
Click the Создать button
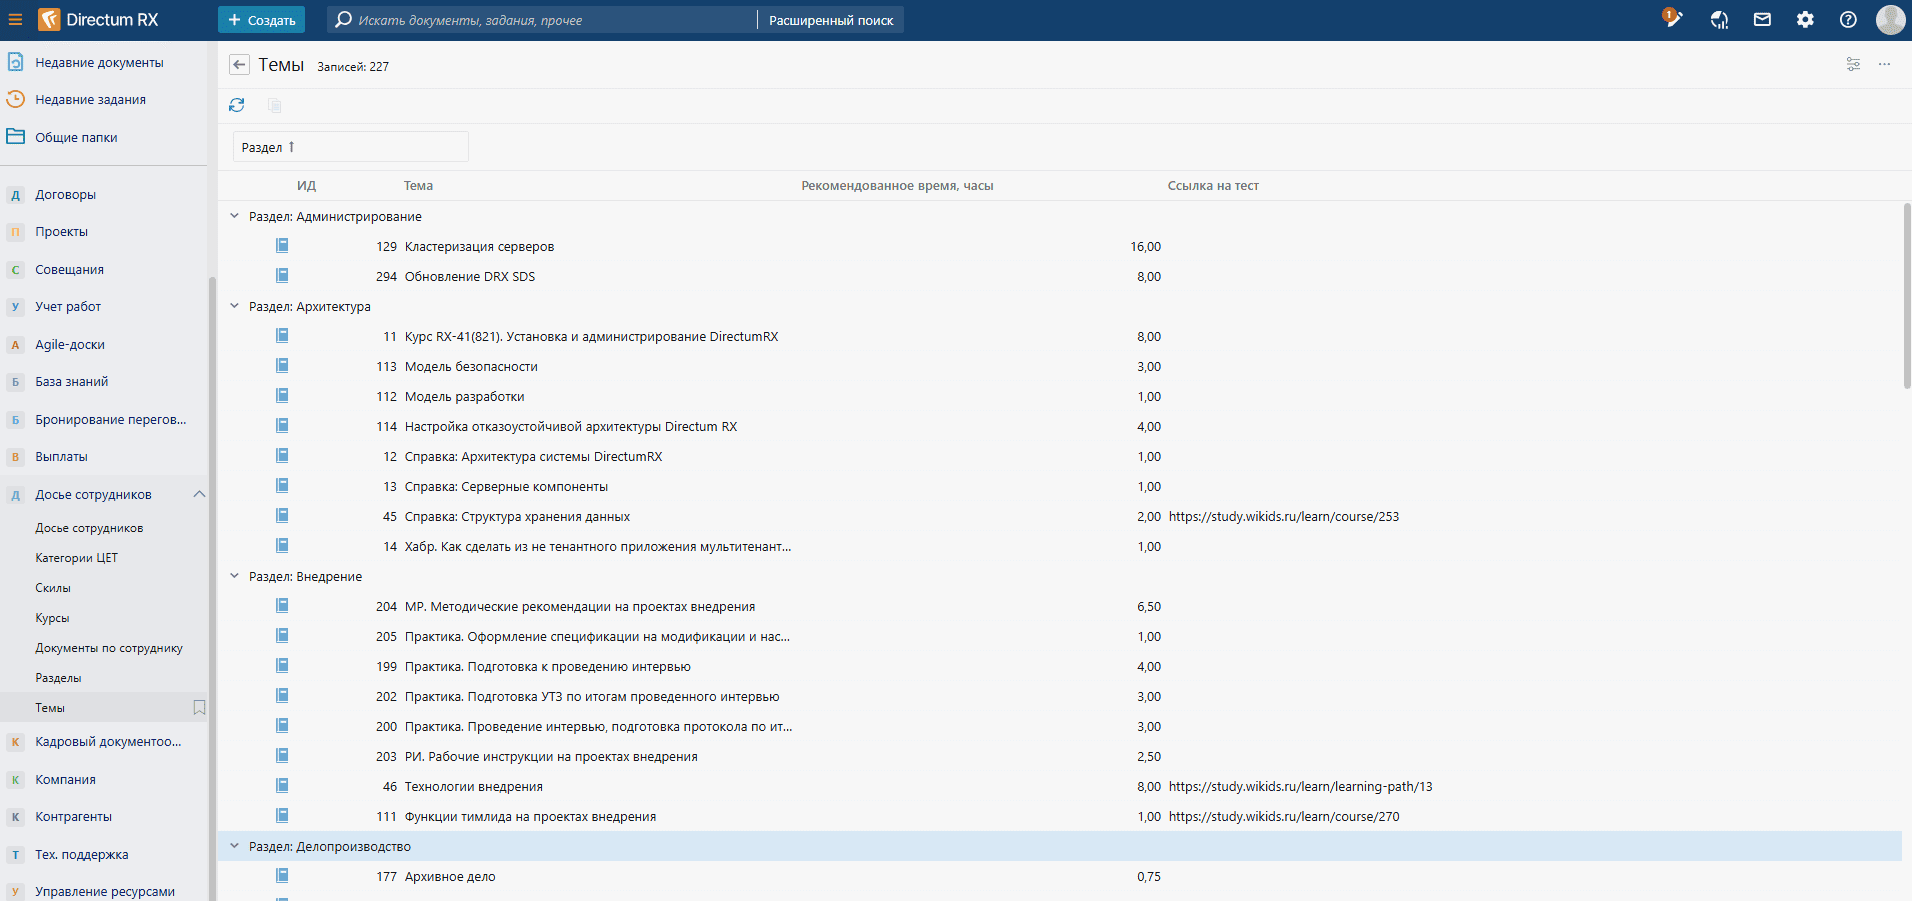pos(262,20)
